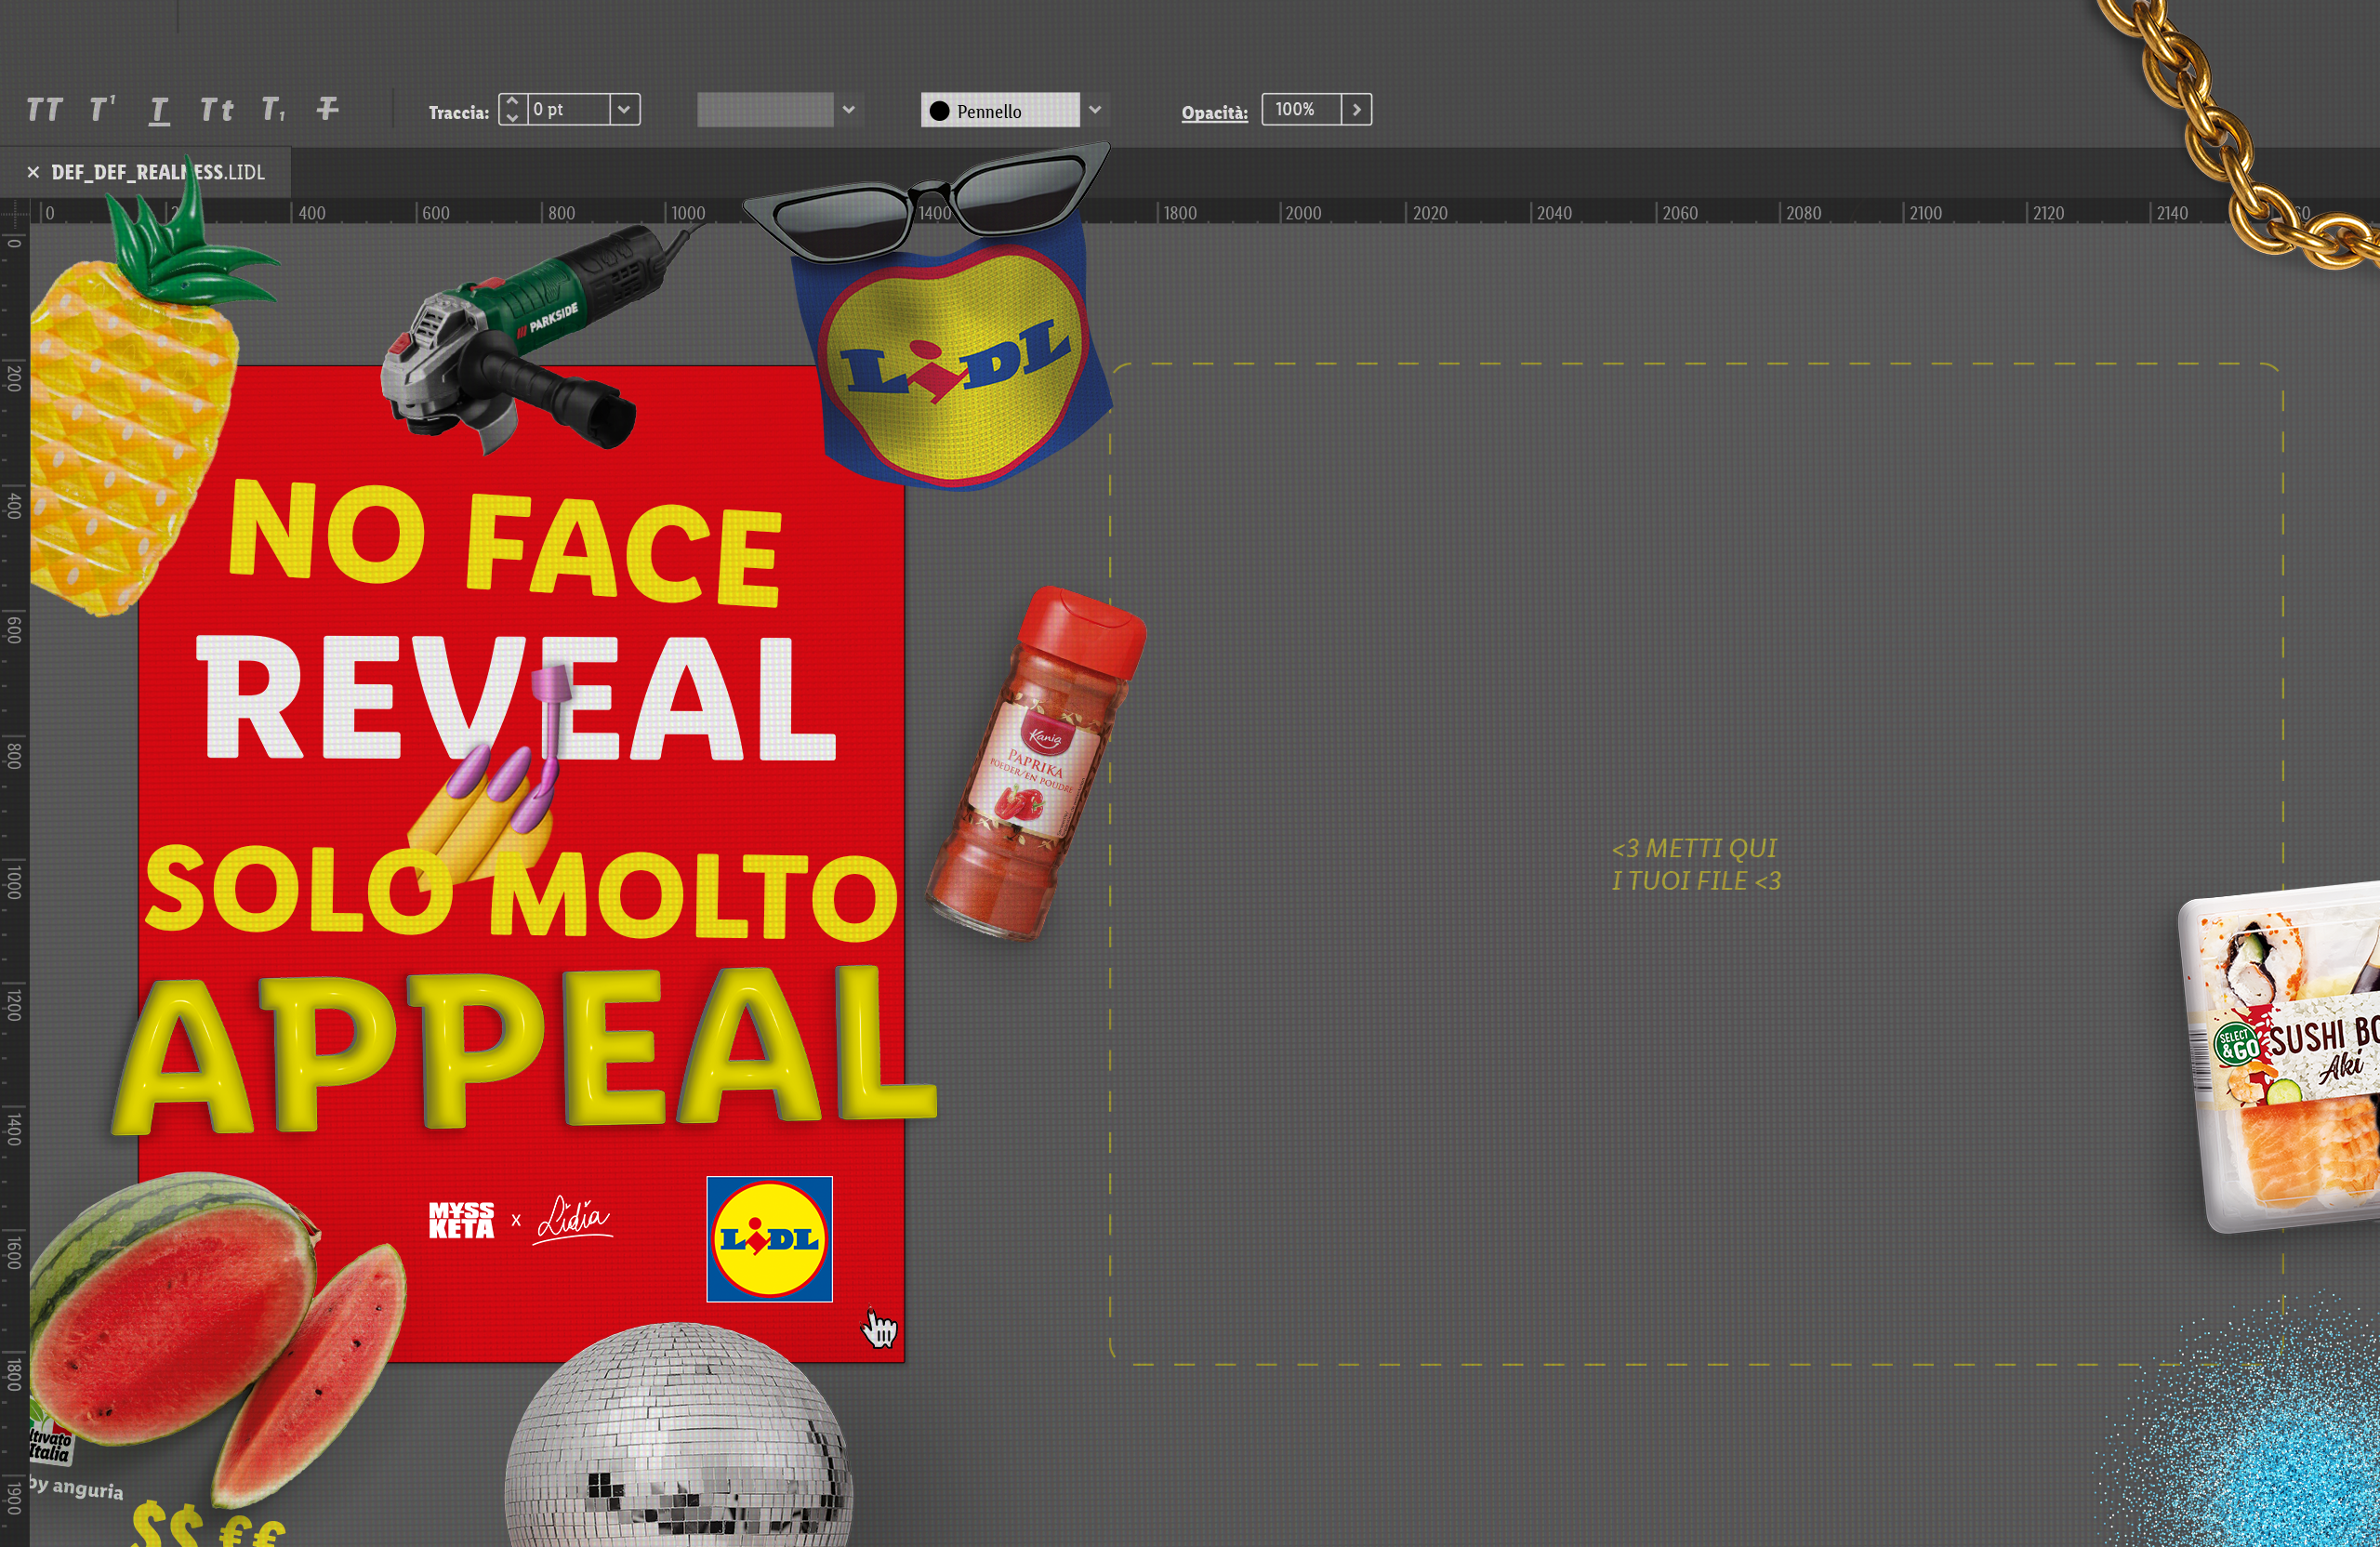
Task: Toggle the All Caps (TT) text style
Action: [45, 110]
